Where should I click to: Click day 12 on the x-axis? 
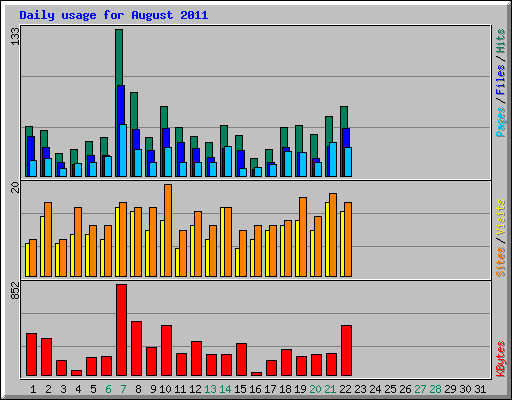coord(195,389)
